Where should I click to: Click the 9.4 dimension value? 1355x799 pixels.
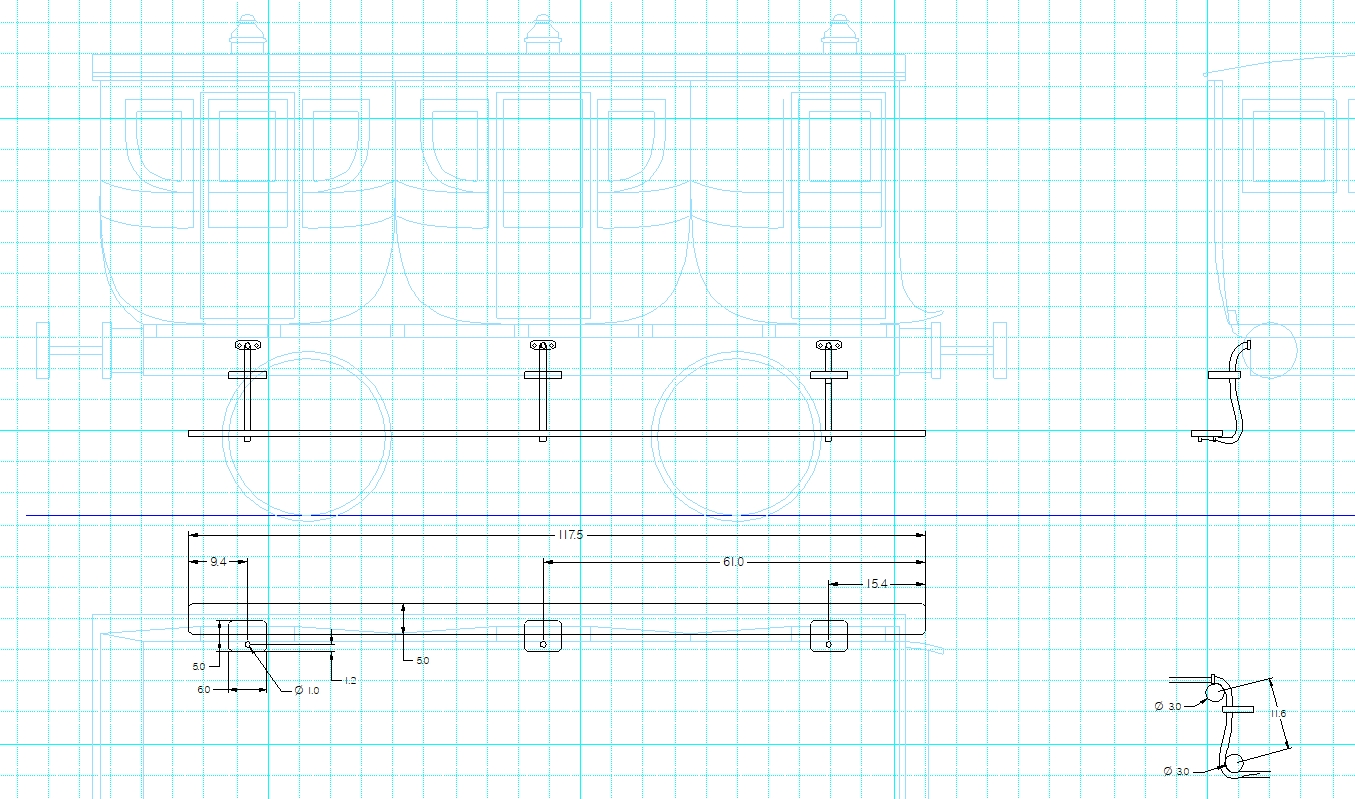[x=217, y=562]
